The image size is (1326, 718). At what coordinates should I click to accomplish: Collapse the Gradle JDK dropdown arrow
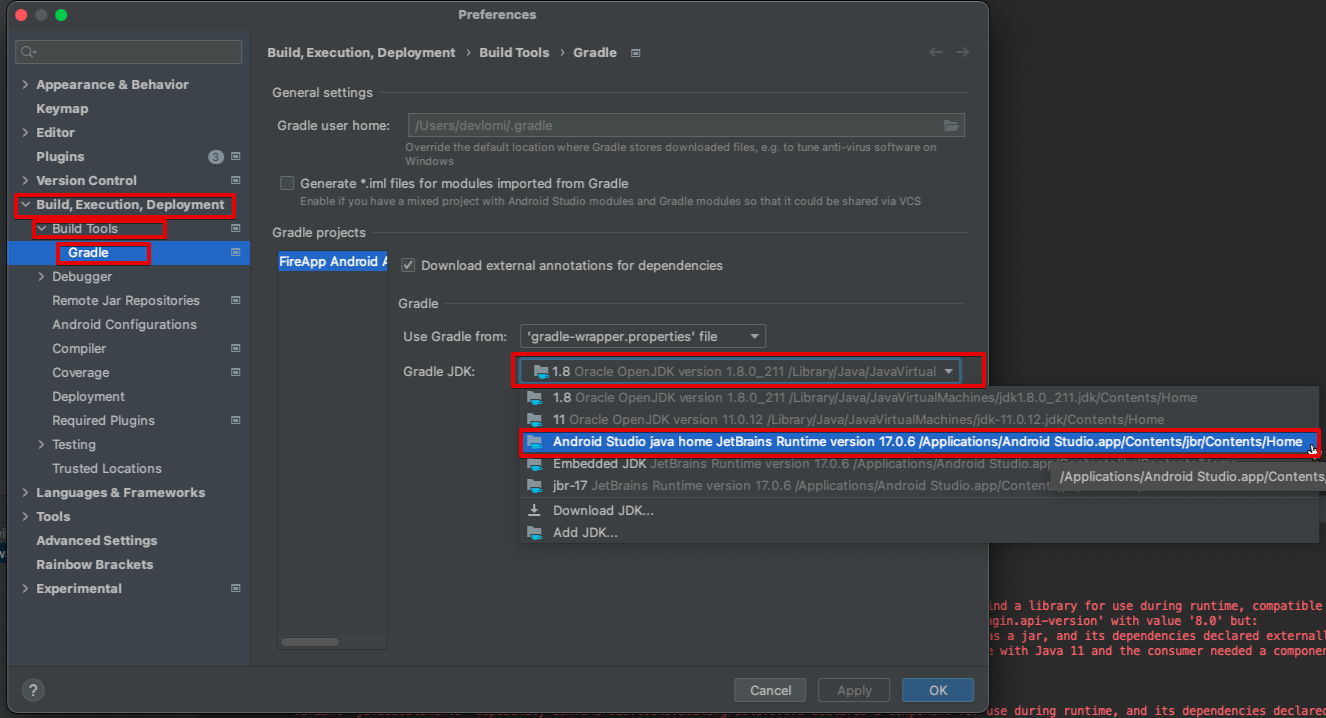[948, 372]
